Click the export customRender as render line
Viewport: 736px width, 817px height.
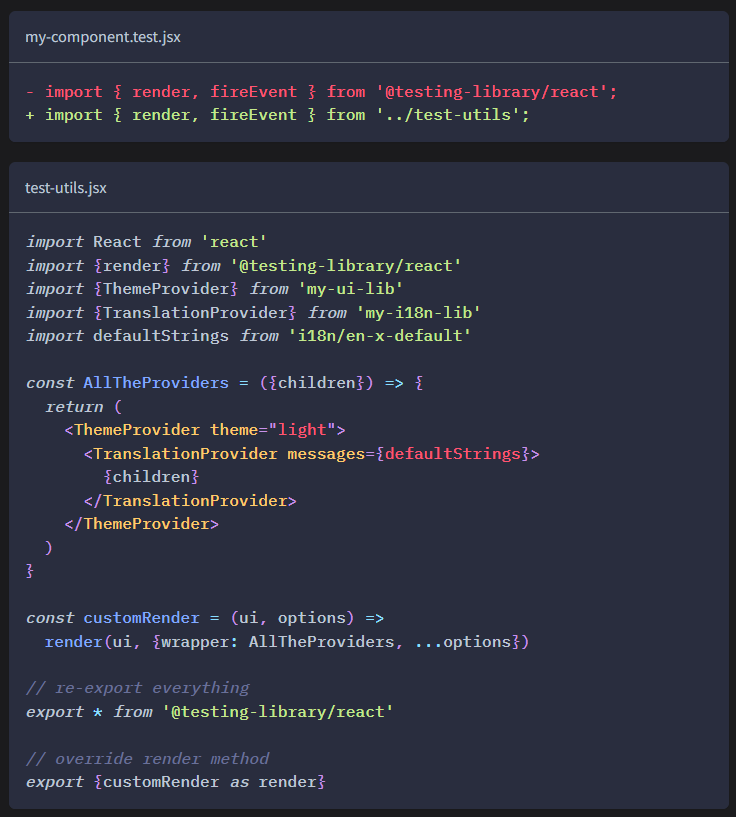tap(176, 781)
